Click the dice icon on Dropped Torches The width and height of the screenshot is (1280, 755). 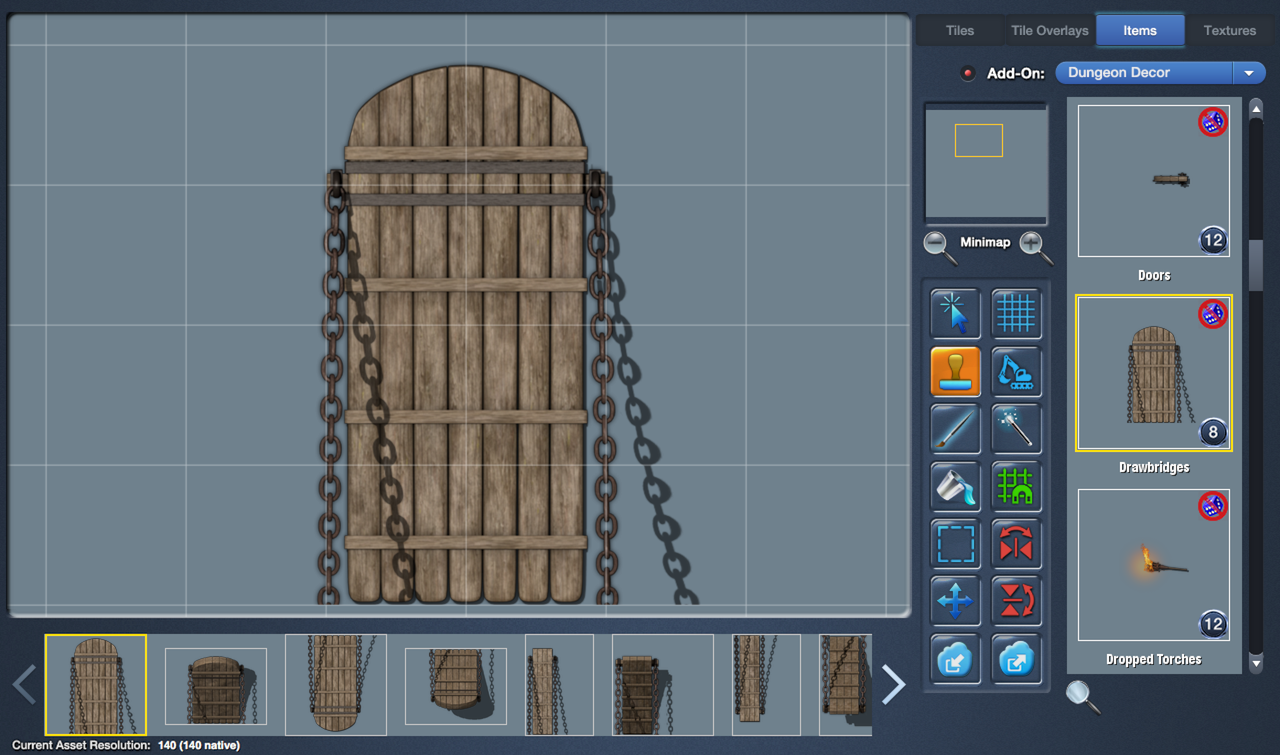[1213, 506]
